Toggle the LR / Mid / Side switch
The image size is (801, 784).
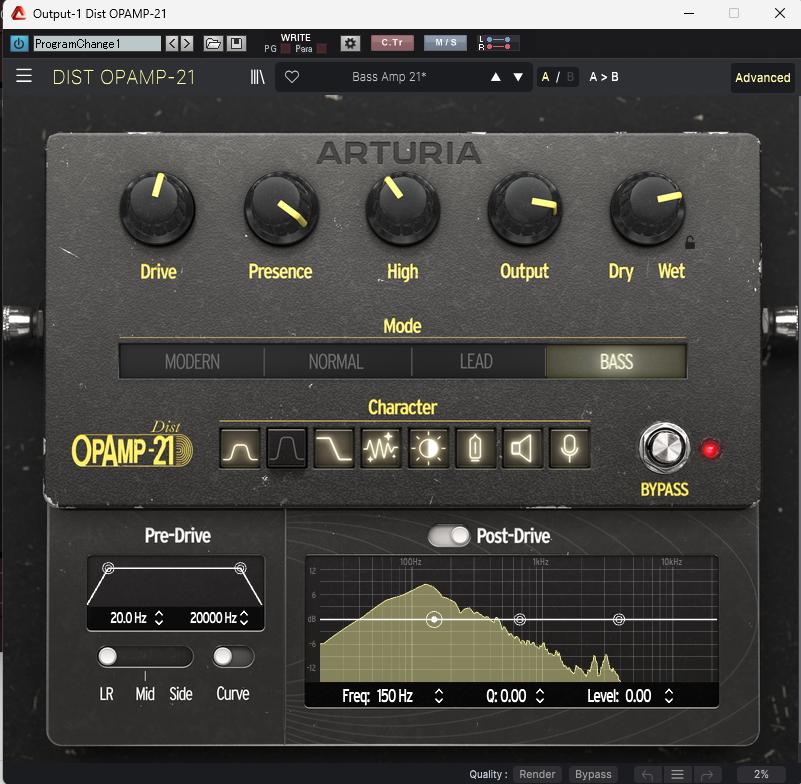(145, 657)
